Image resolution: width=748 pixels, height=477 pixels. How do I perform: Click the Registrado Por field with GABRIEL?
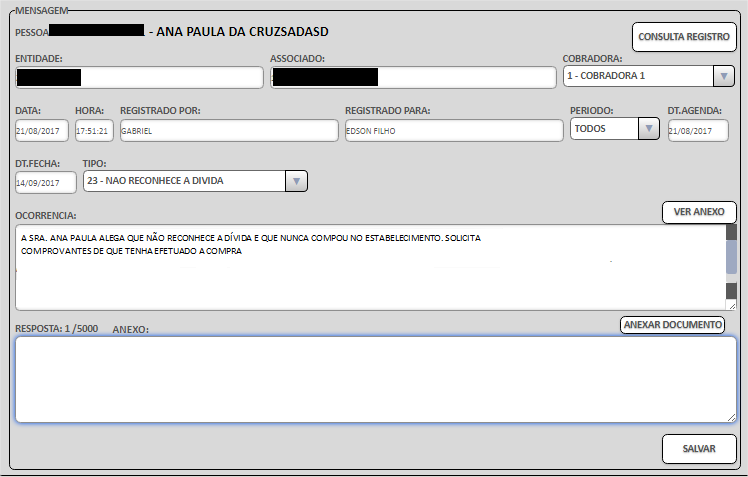(x=228, y=131)
